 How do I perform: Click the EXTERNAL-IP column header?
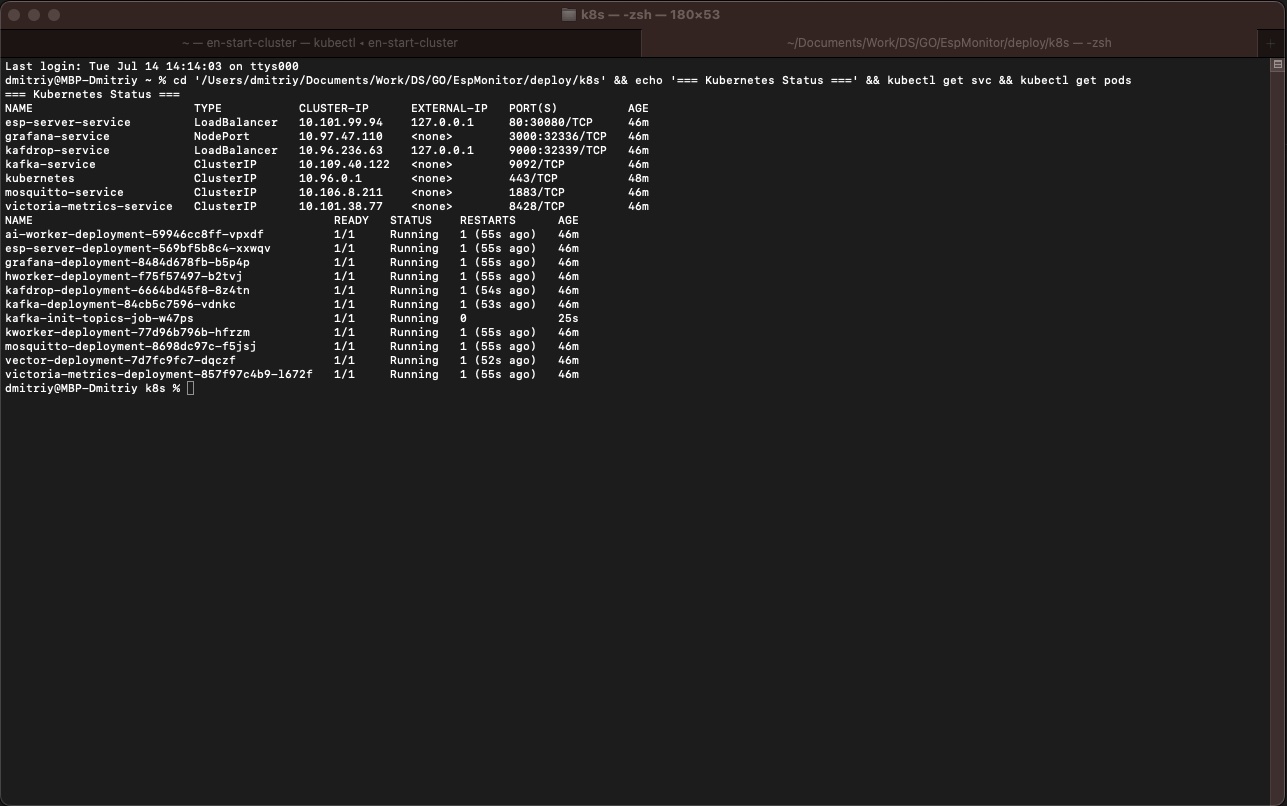pos(449,108)
